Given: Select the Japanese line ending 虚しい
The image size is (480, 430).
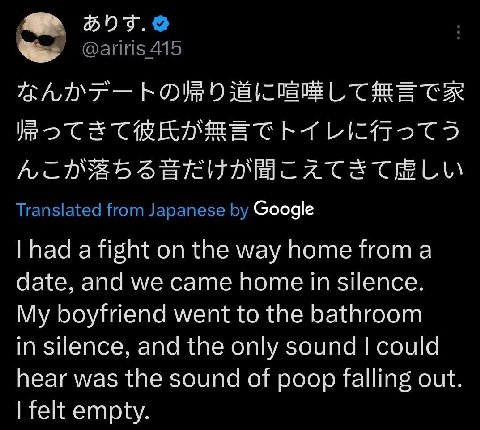Looking at the screenshot, I should (240, 170).
